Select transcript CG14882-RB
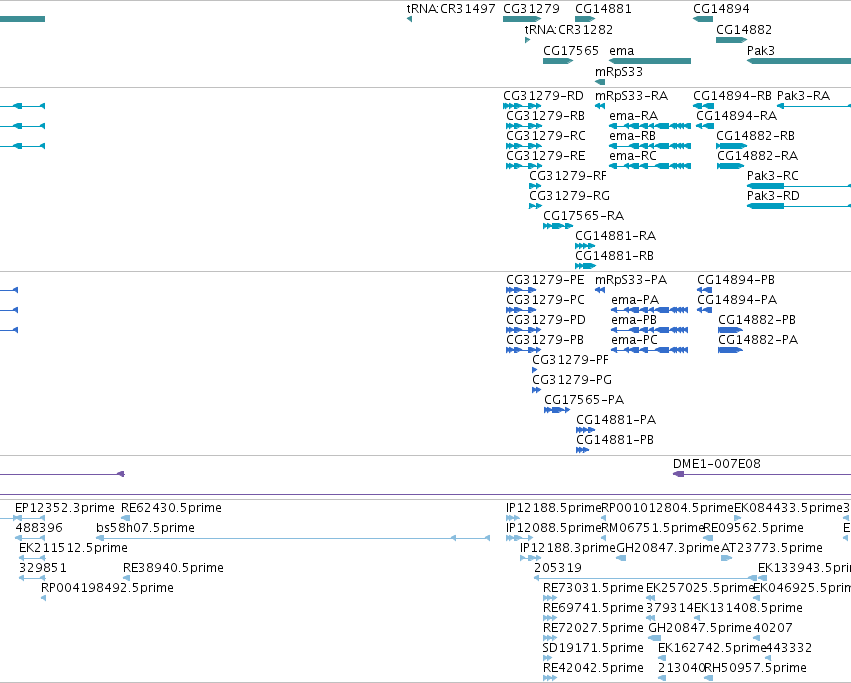The height and width of the screenshot is (683, 851). coord(732,146)
